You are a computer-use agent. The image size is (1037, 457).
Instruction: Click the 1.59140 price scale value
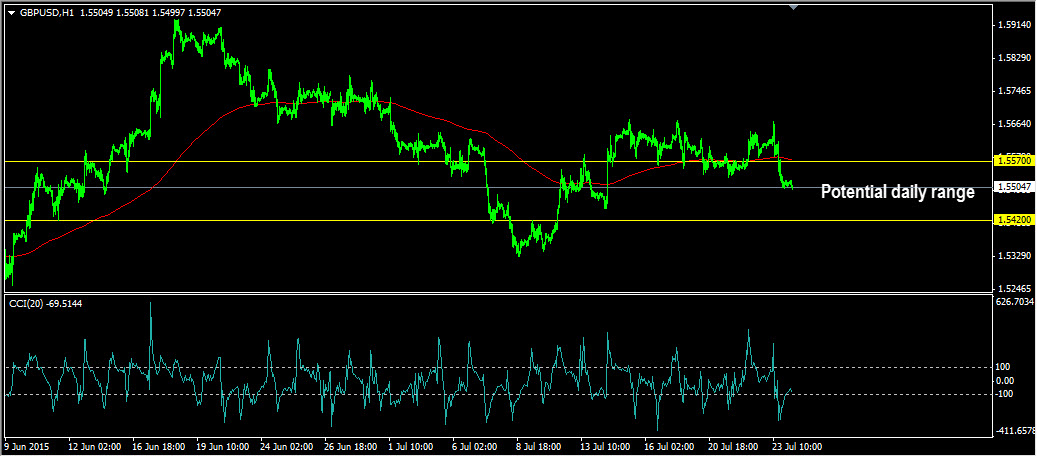[1017, 25]
